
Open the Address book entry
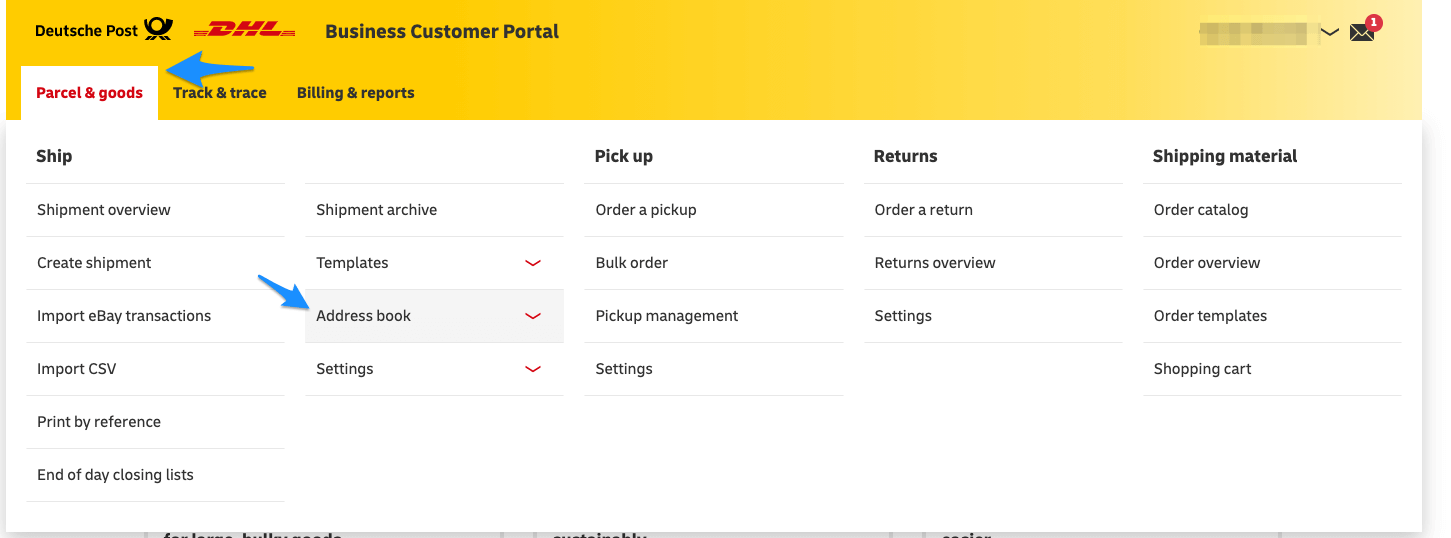click(434, 316)
